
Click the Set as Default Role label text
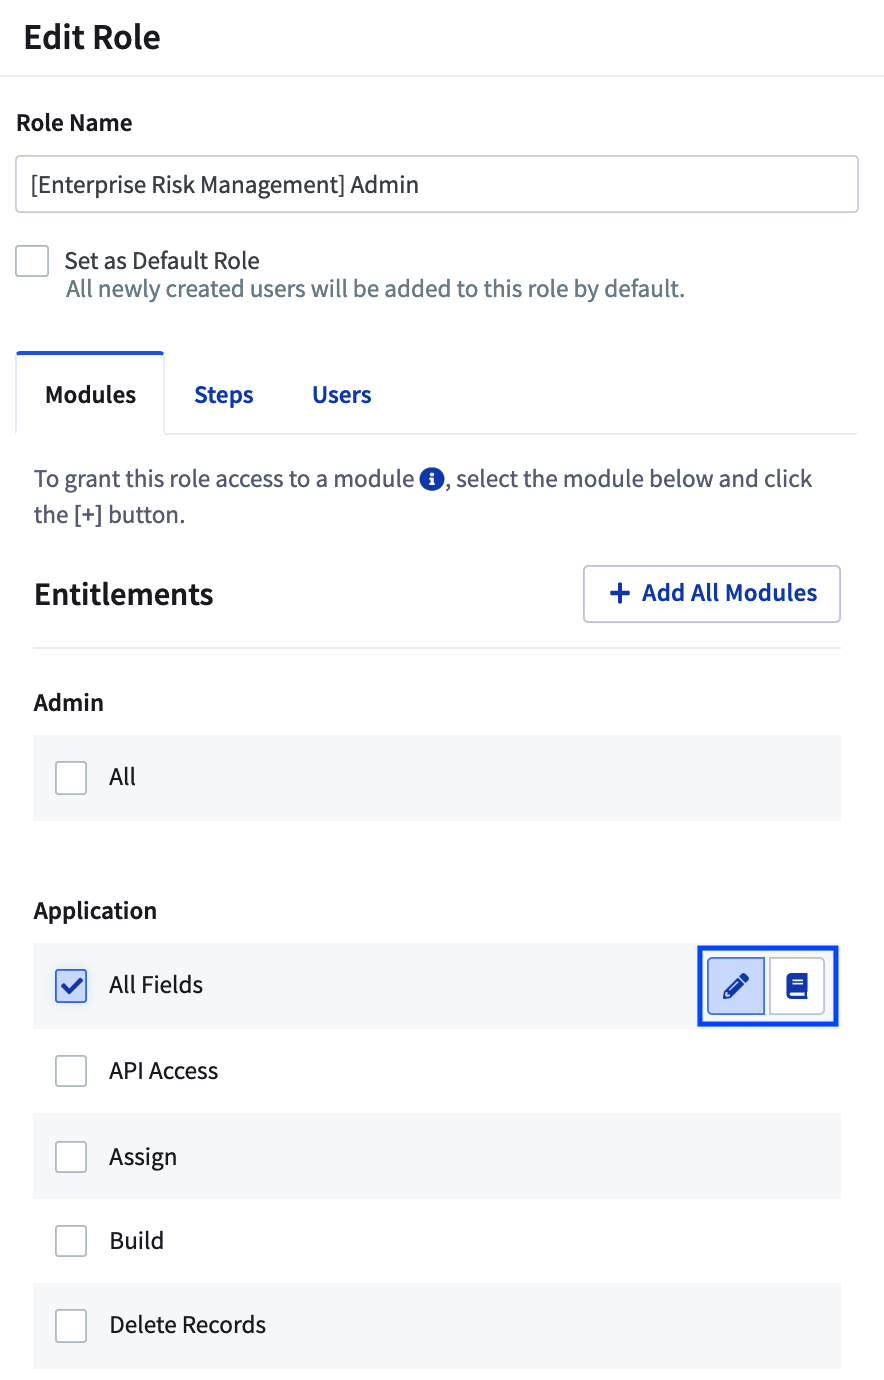(x=162, y=261)
